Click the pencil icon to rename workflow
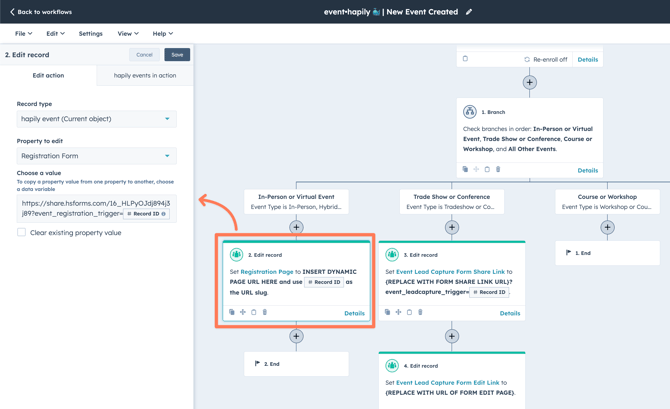This screenshot has width=670, height=409. click(469, 12)
